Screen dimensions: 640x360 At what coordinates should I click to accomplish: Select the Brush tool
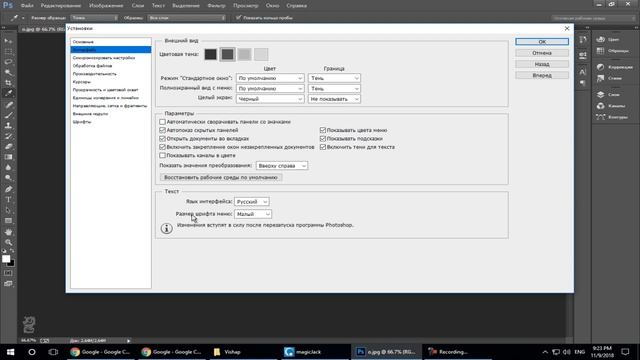[8, 115]
